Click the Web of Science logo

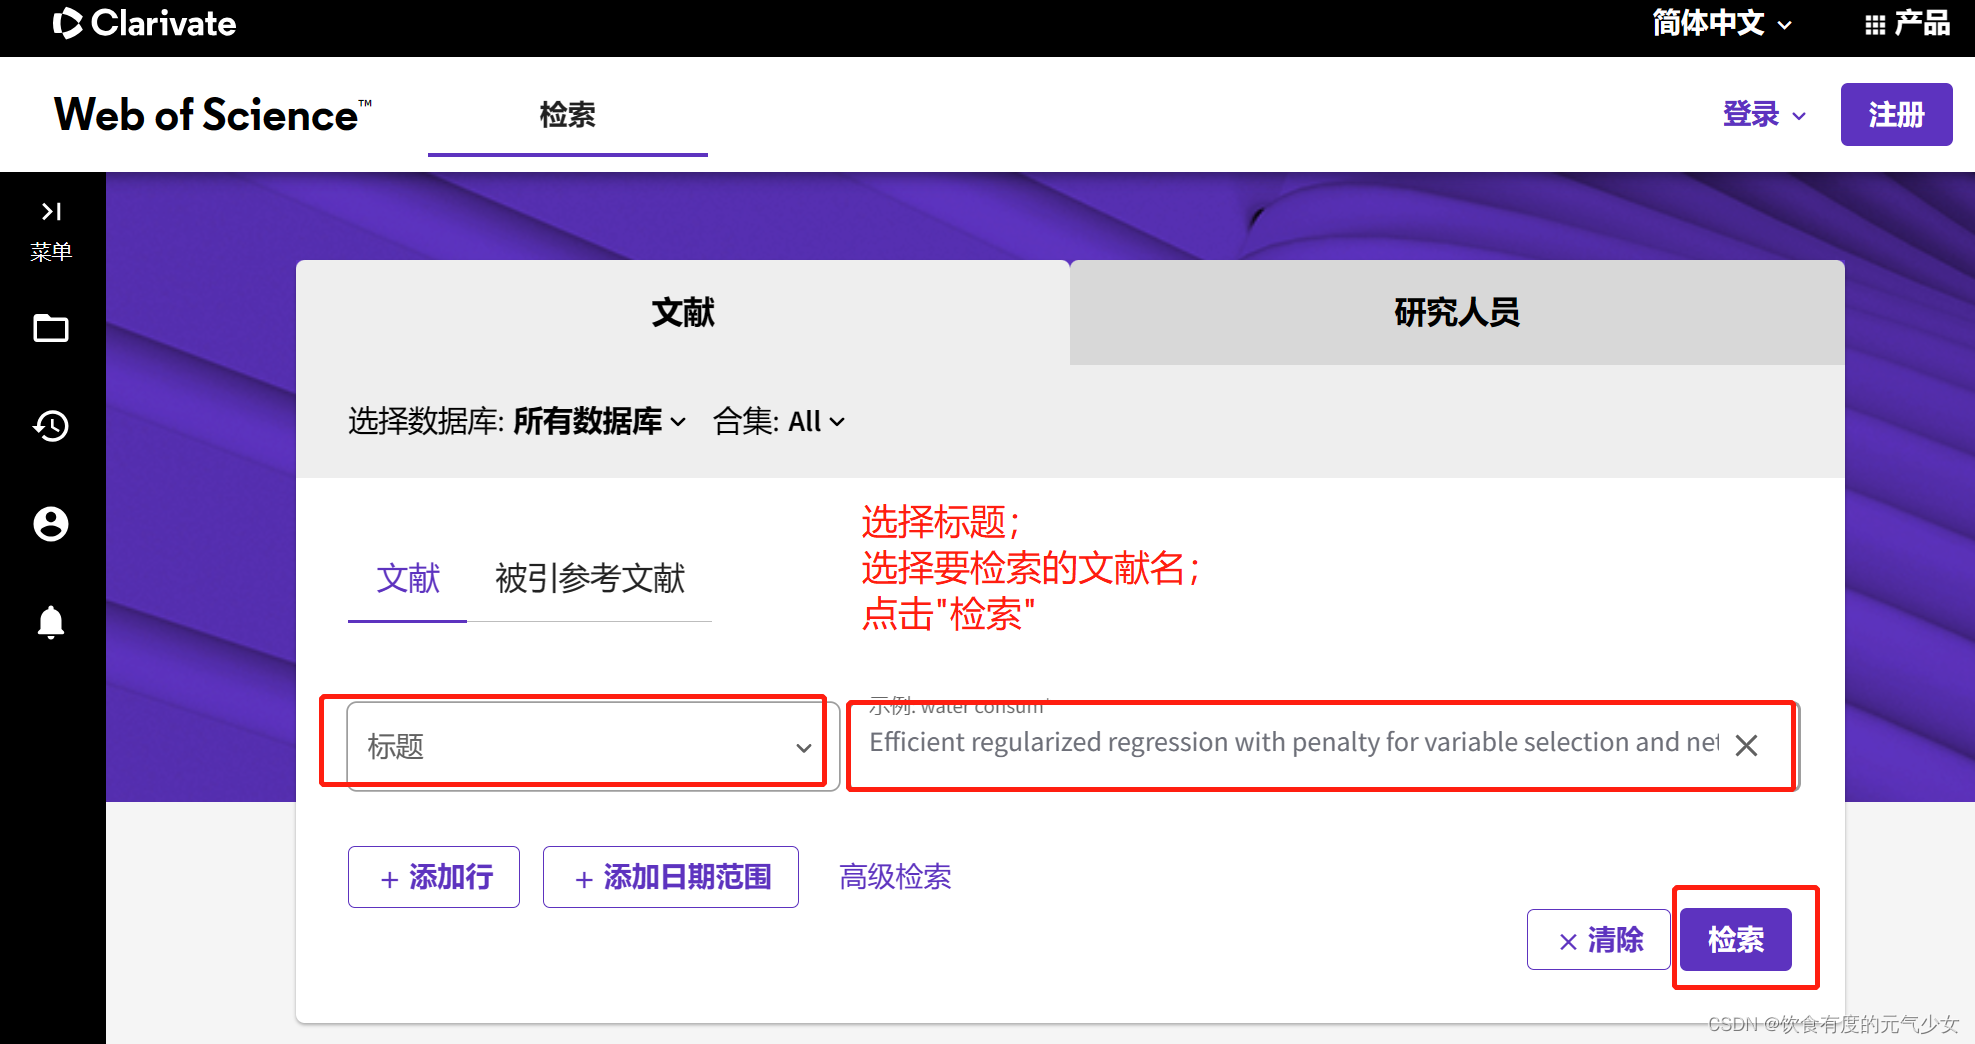(213, 114)
